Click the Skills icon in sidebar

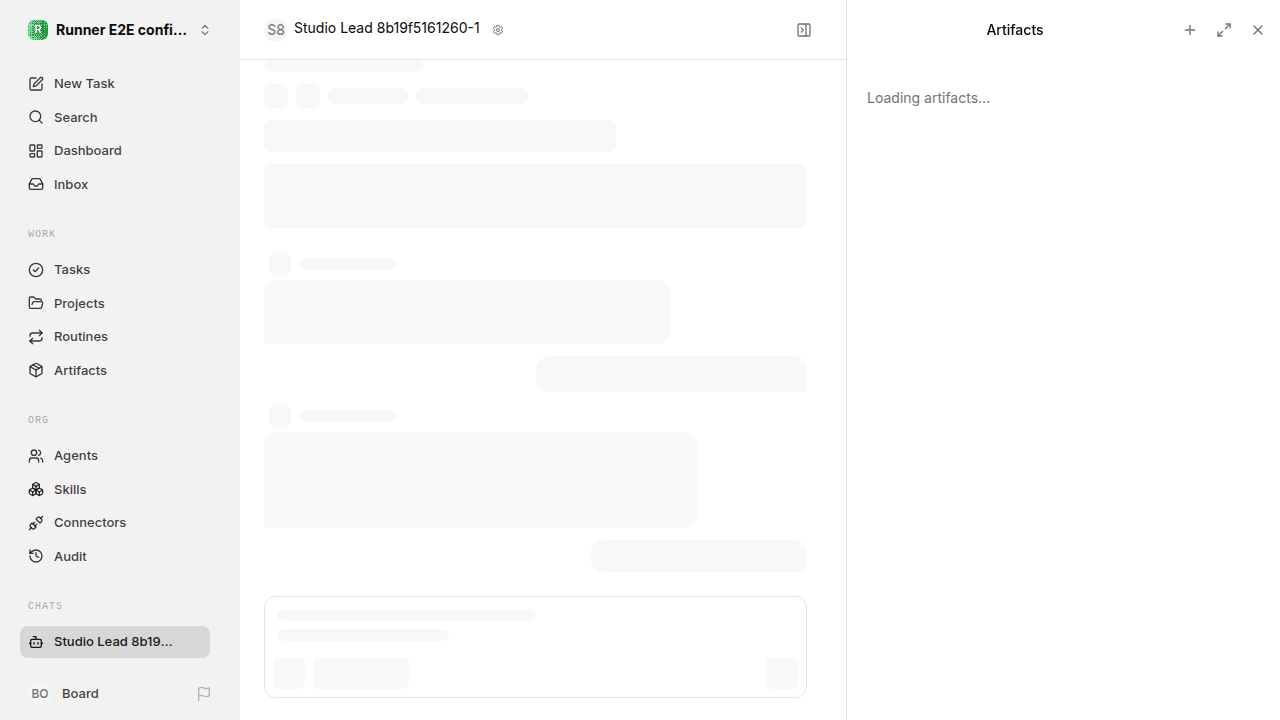coord(36,489)
